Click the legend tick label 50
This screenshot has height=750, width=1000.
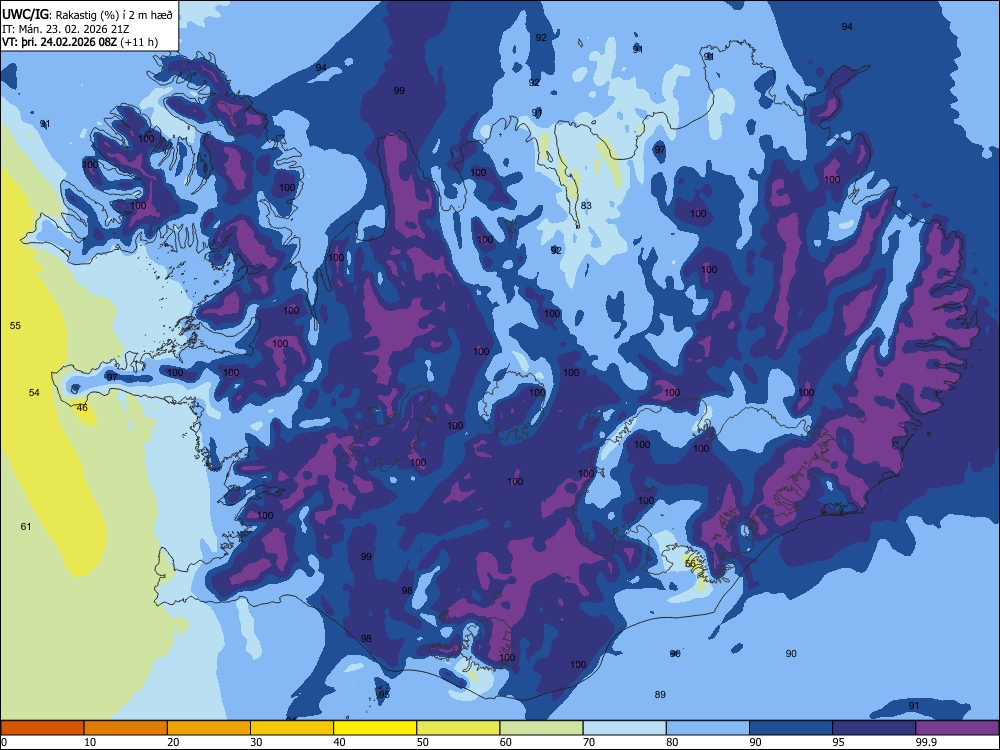click(x=423, y=742)
